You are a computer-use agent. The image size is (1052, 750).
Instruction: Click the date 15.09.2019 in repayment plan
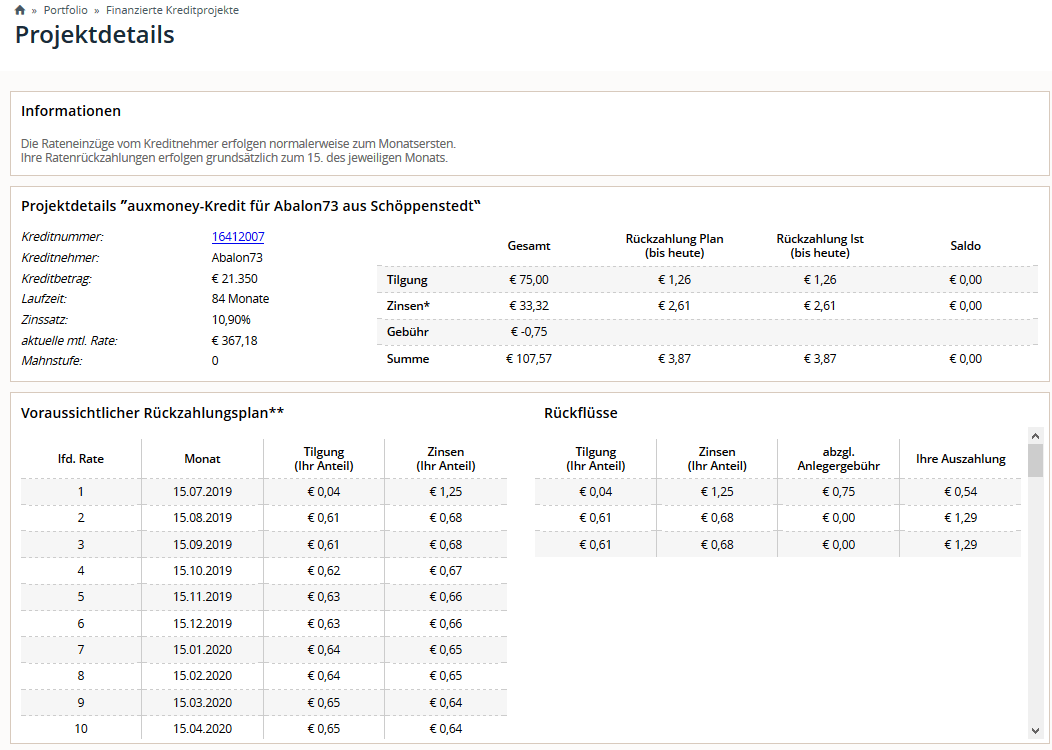(203, 545)
